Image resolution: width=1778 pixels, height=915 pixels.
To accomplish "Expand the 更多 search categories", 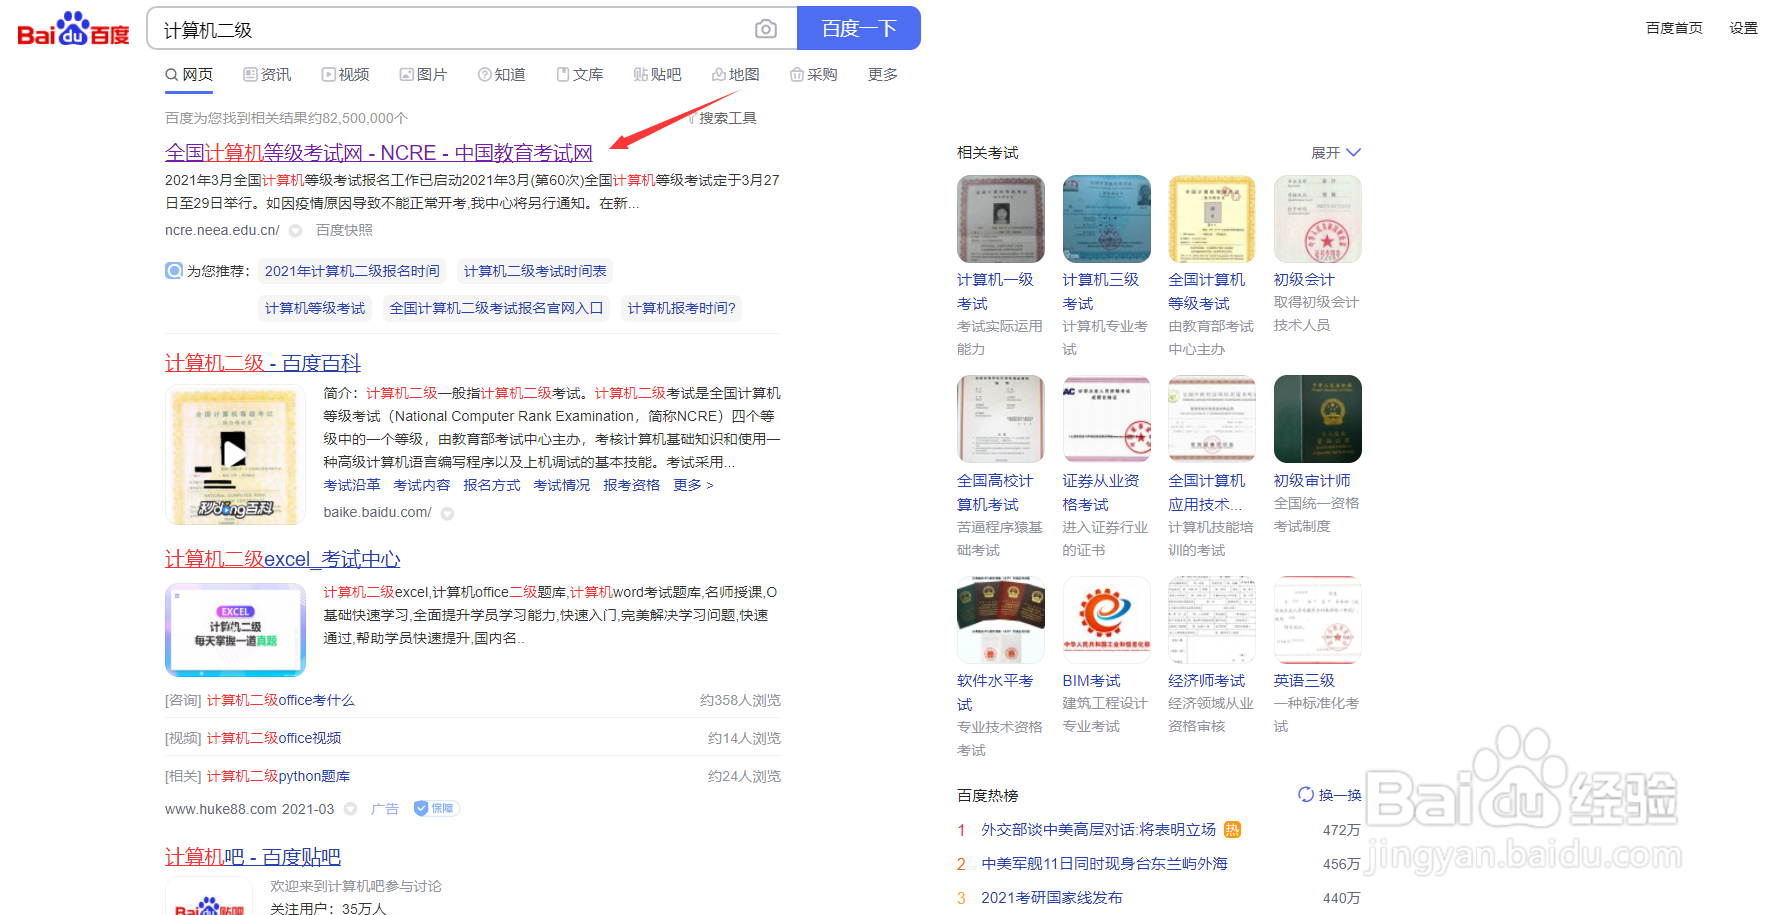I will [883, 75].
